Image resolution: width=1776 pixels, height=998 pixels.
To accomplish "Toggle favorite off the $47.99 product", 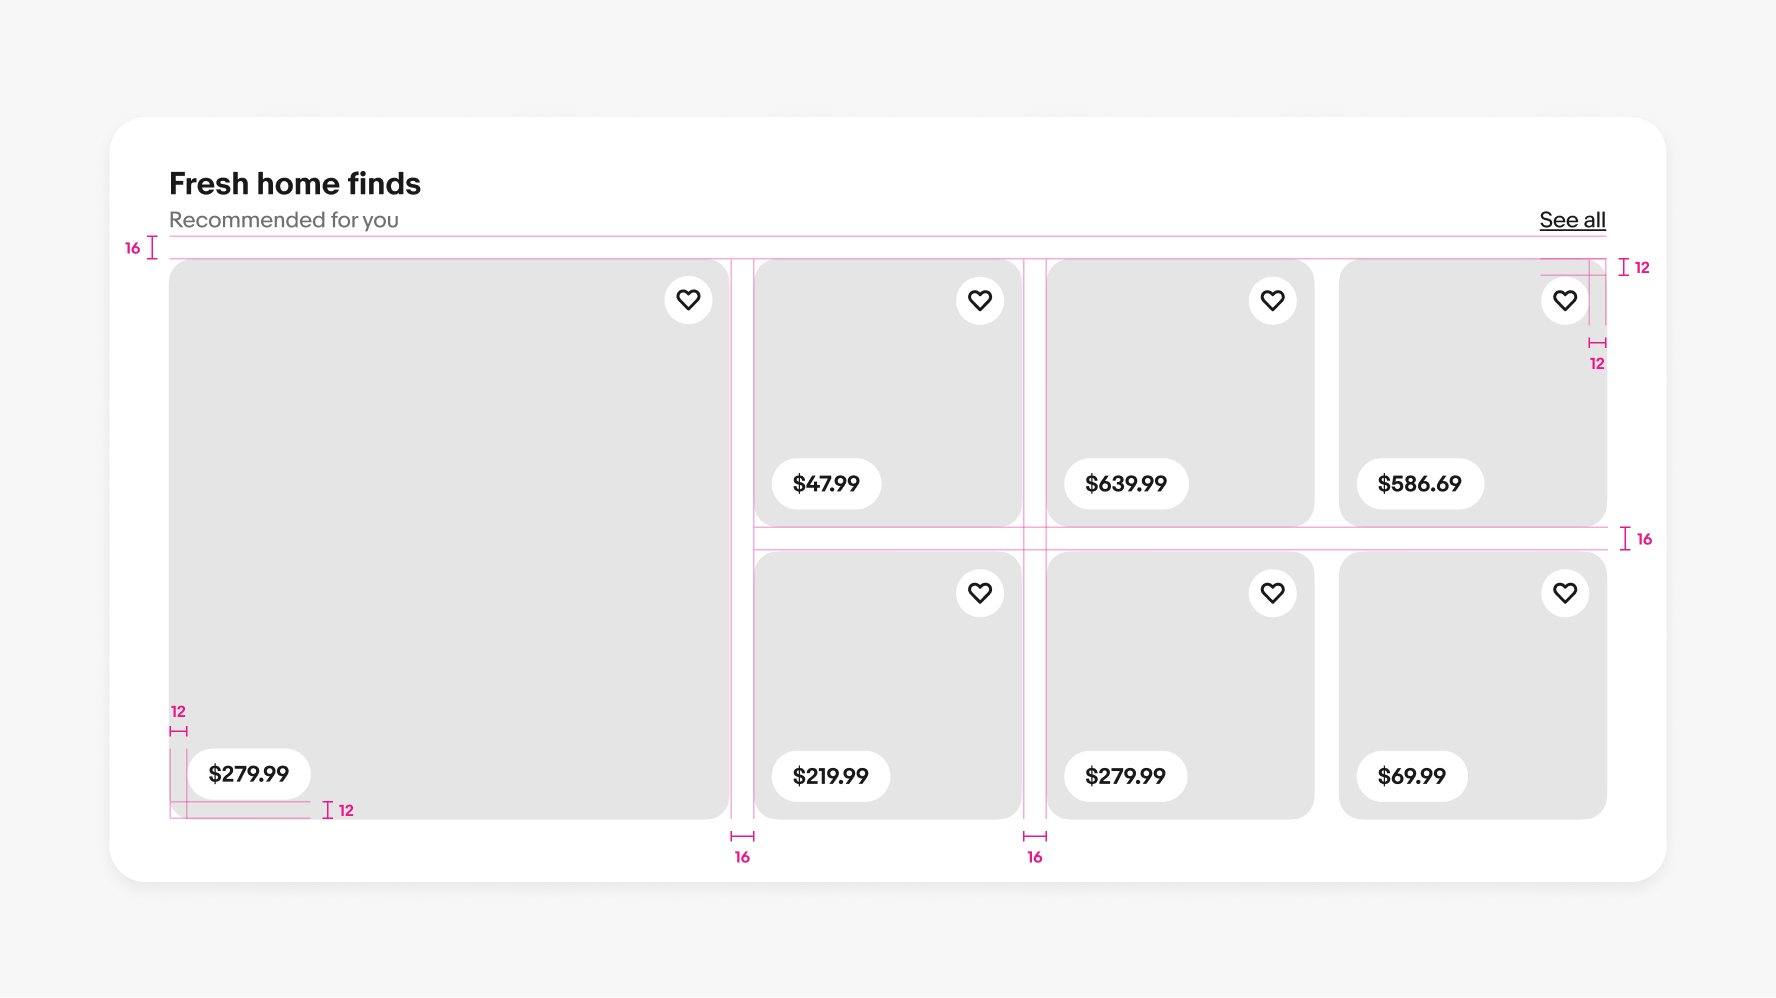I will [980, 300].
